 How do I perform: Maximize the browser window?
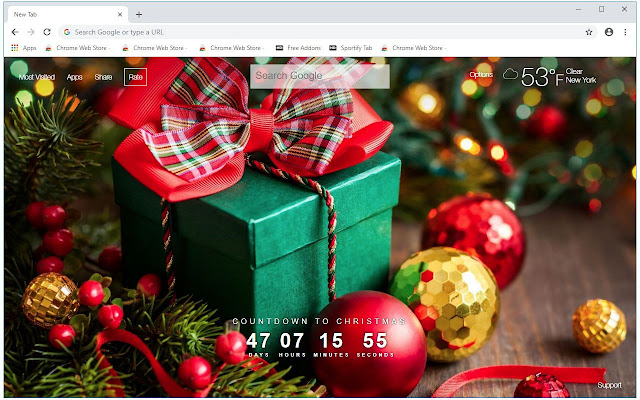pos(601,9)
